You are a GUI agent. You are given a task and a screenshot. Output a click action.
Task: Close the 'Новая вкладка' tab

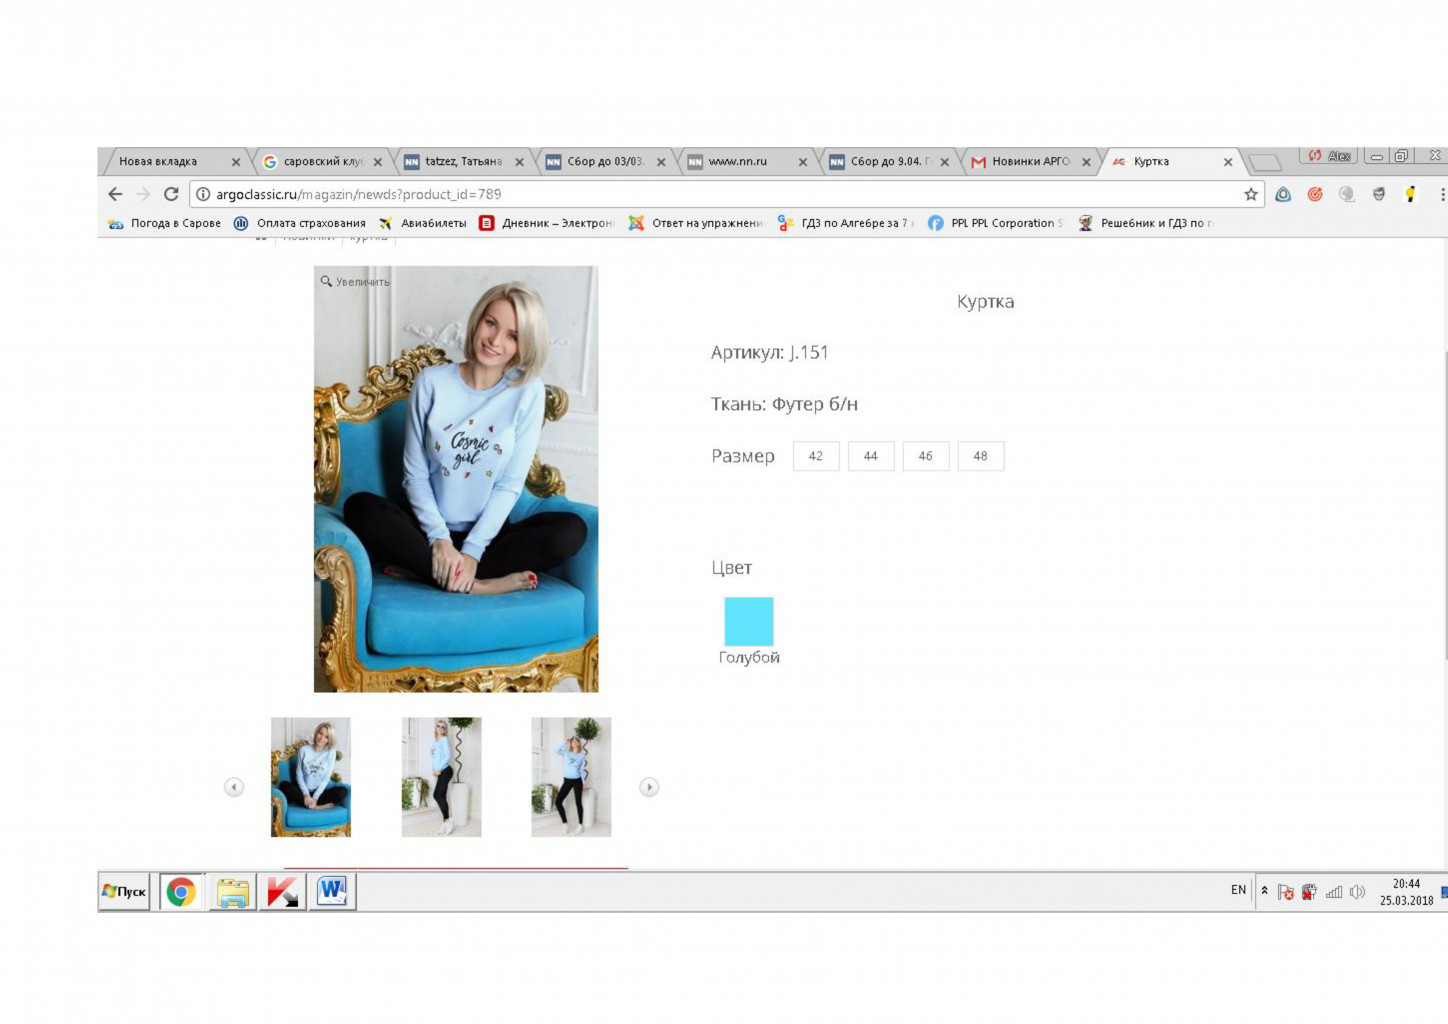[x=236, y=162]
